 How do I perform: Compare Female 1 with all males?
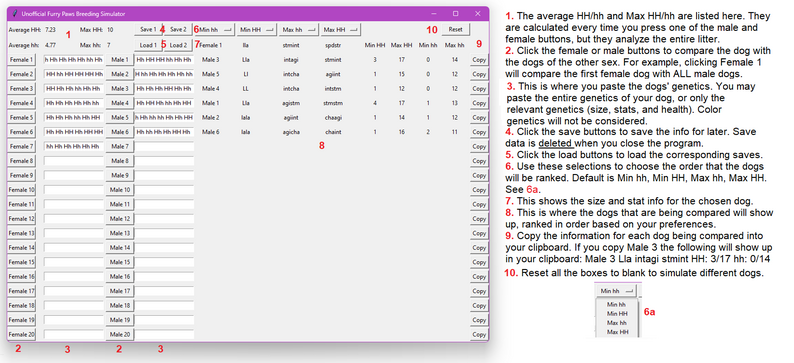coord(21,60)
